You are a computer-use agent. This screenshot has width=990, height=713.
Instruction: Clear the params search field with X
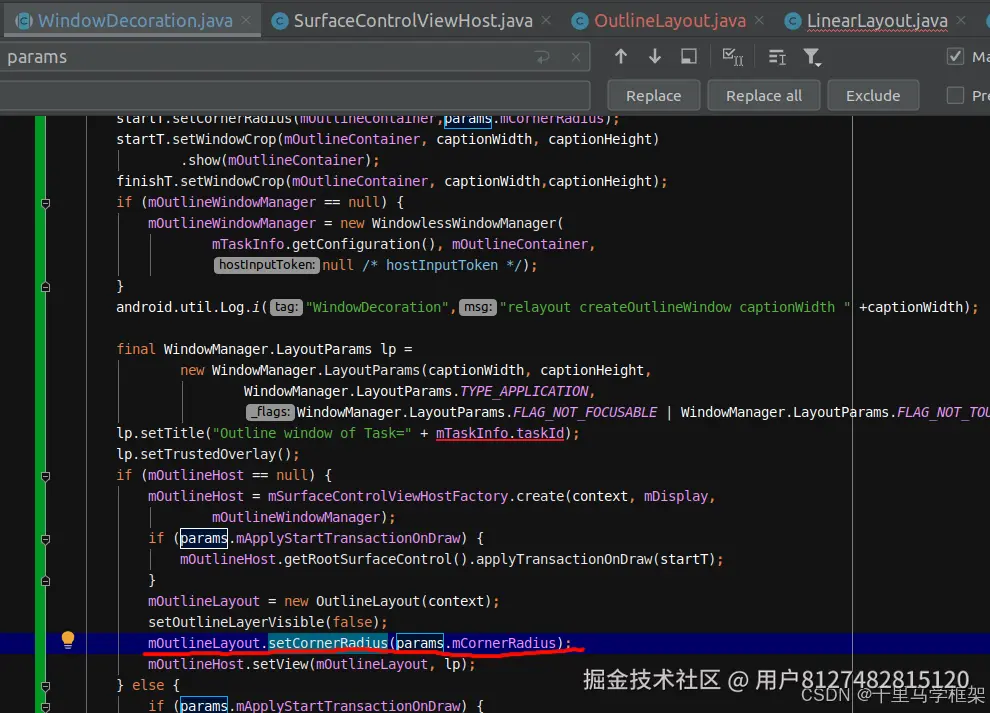576,57
